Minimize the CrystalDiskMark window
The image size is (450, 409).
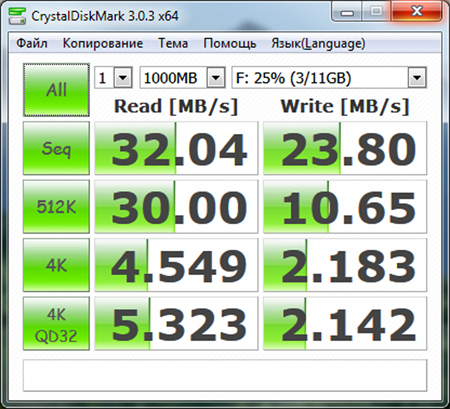coord(347,12)
